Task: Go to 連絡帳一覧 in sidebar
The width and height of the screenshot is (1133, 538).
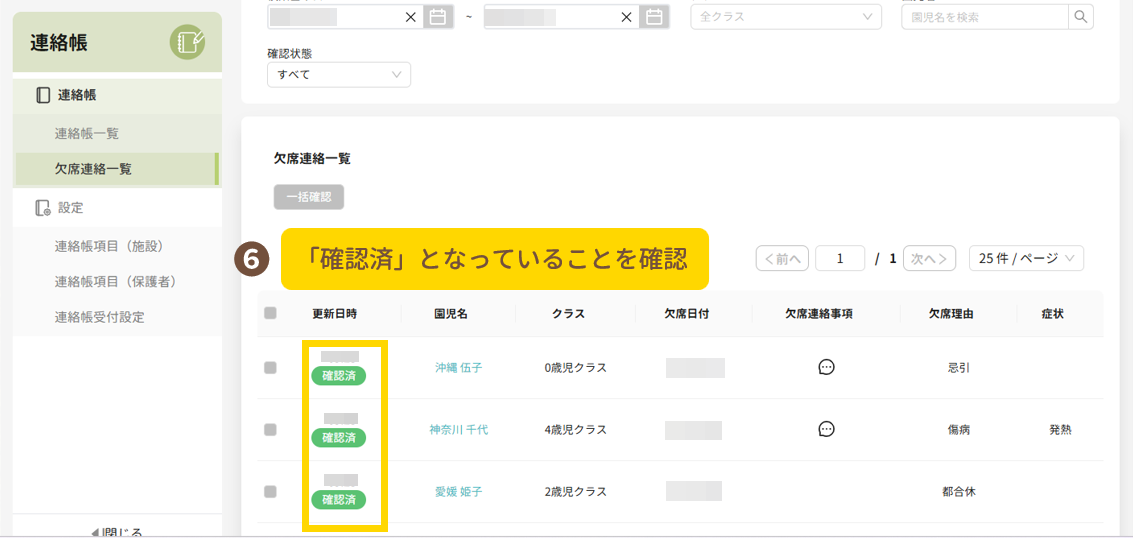Action: click(87, 133)
